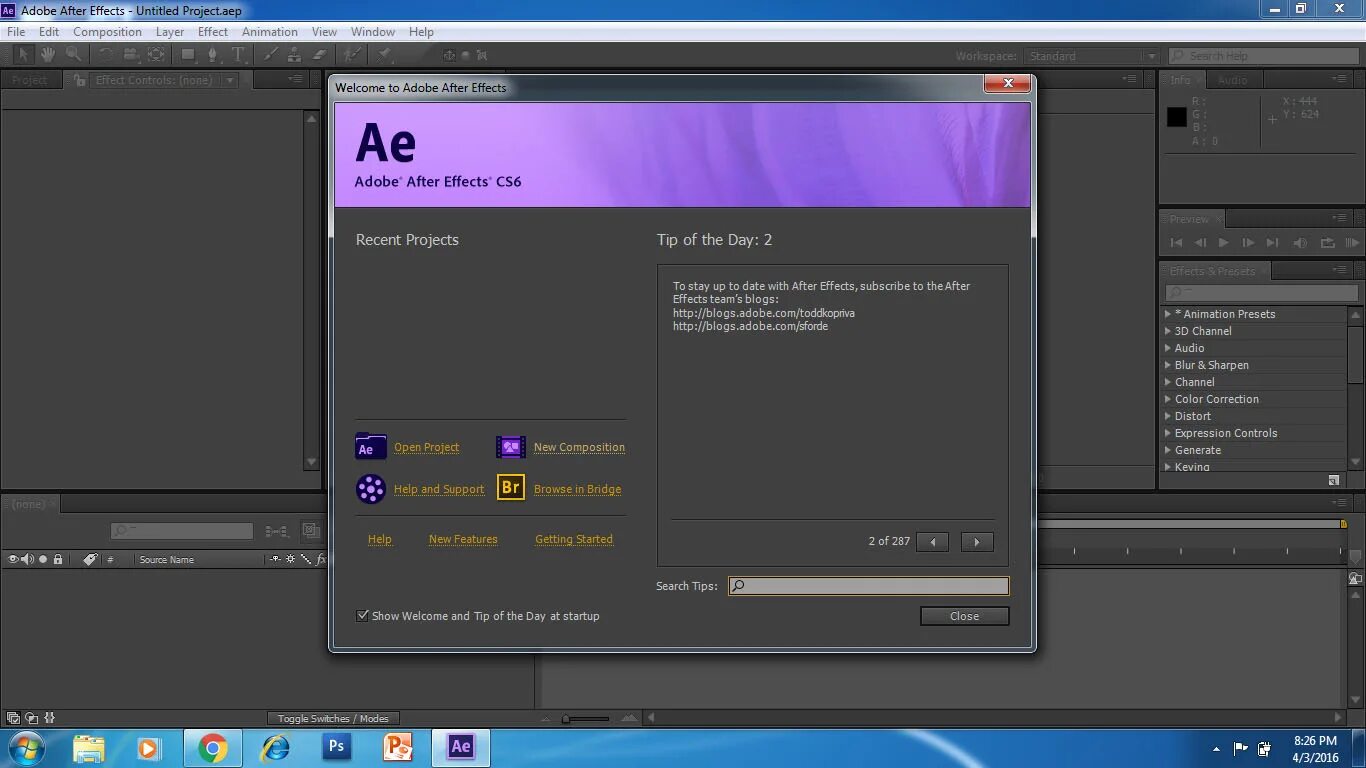The height and width of the screenshot is (768, 1366).
Task: Select the Brush tool
Action: pos(271,55)
